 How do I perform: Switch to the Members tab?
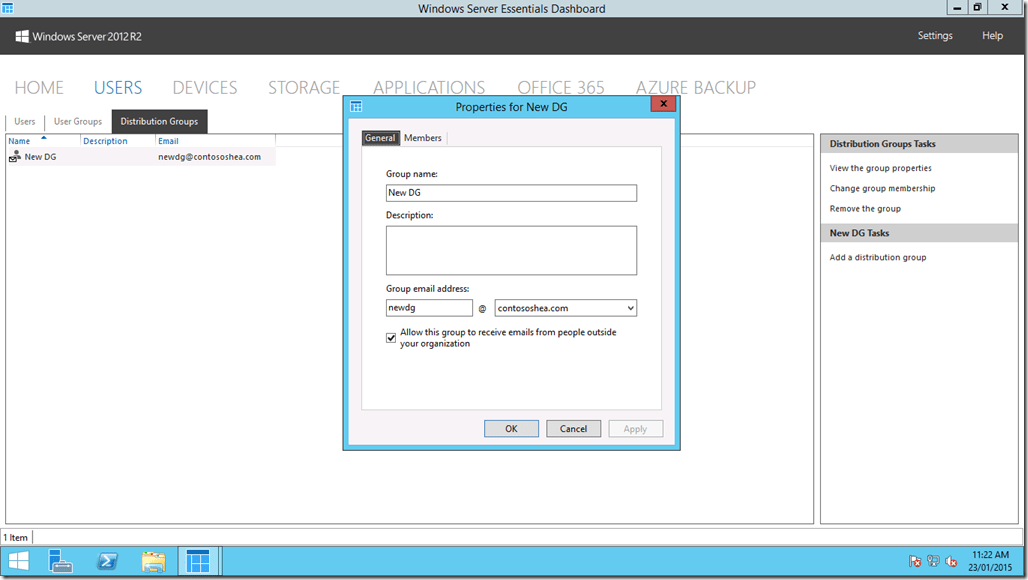422,137
